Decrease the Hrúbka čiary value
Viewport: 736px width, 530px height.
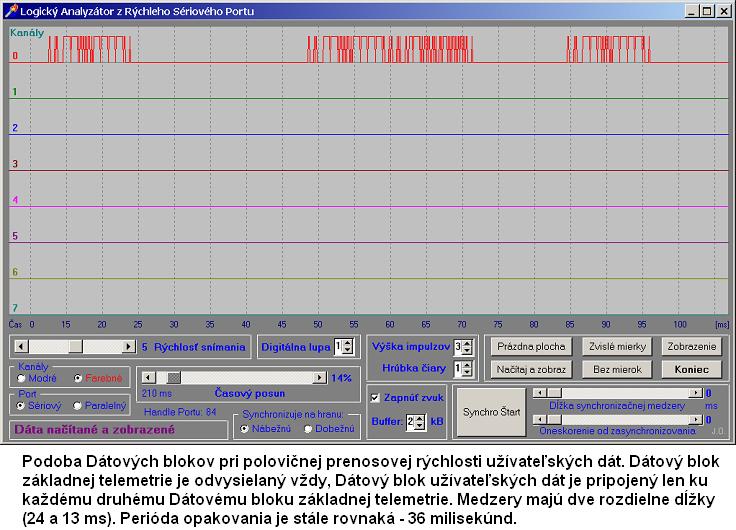coord(467,372)
